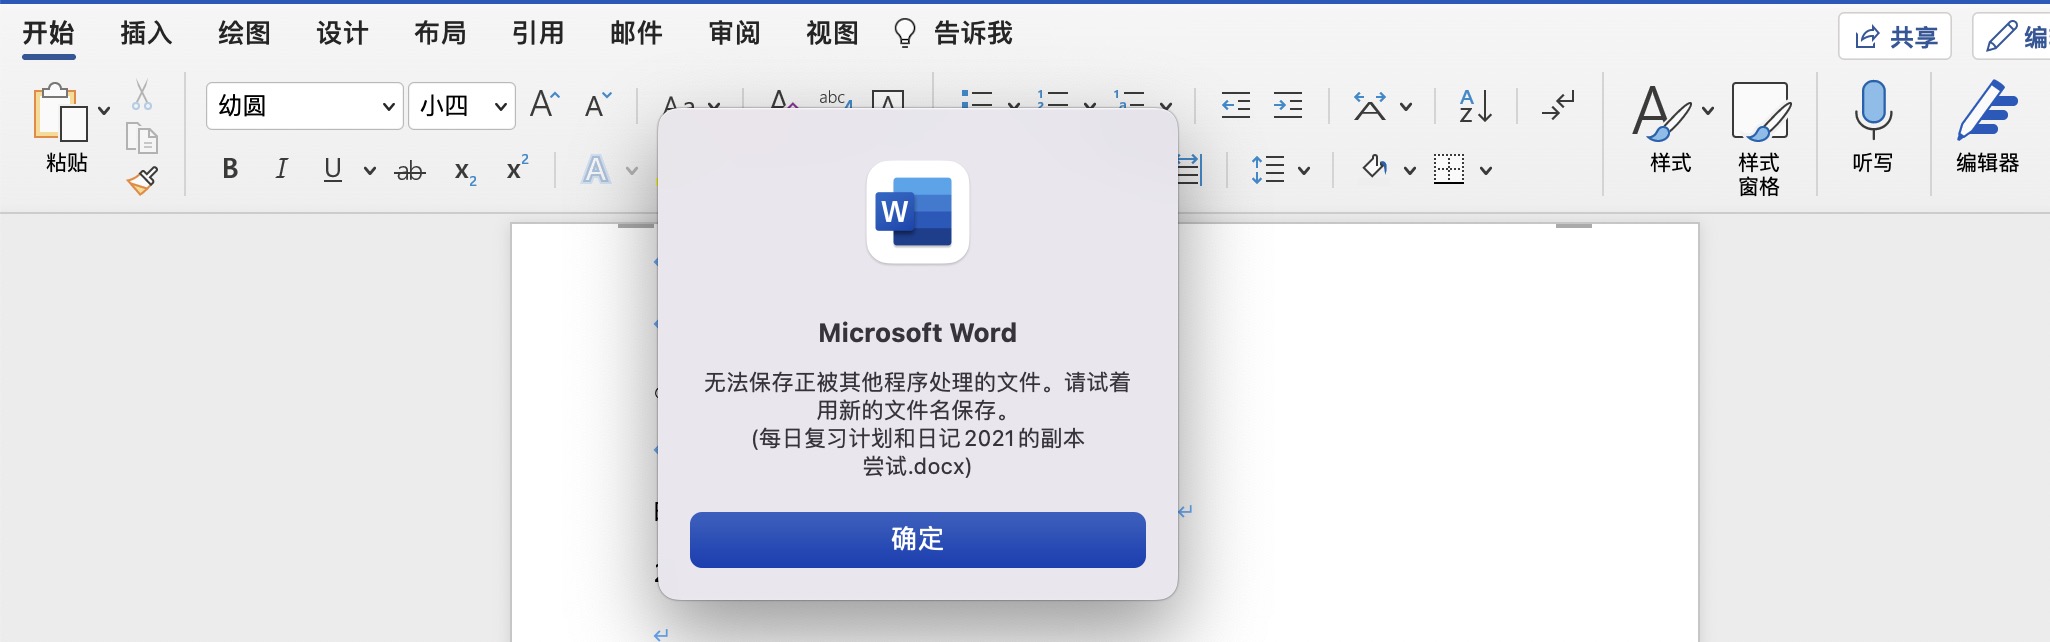Screen dimensions: 2050x642
Task: Click the increase font size icon
Action: pyautogui.click(x=544, y=105)
